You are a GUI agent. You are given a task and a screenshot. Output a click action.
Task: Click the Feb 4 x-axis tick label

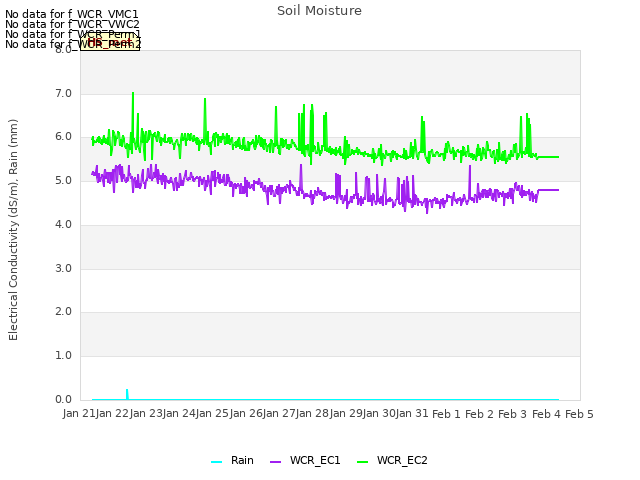546,414
